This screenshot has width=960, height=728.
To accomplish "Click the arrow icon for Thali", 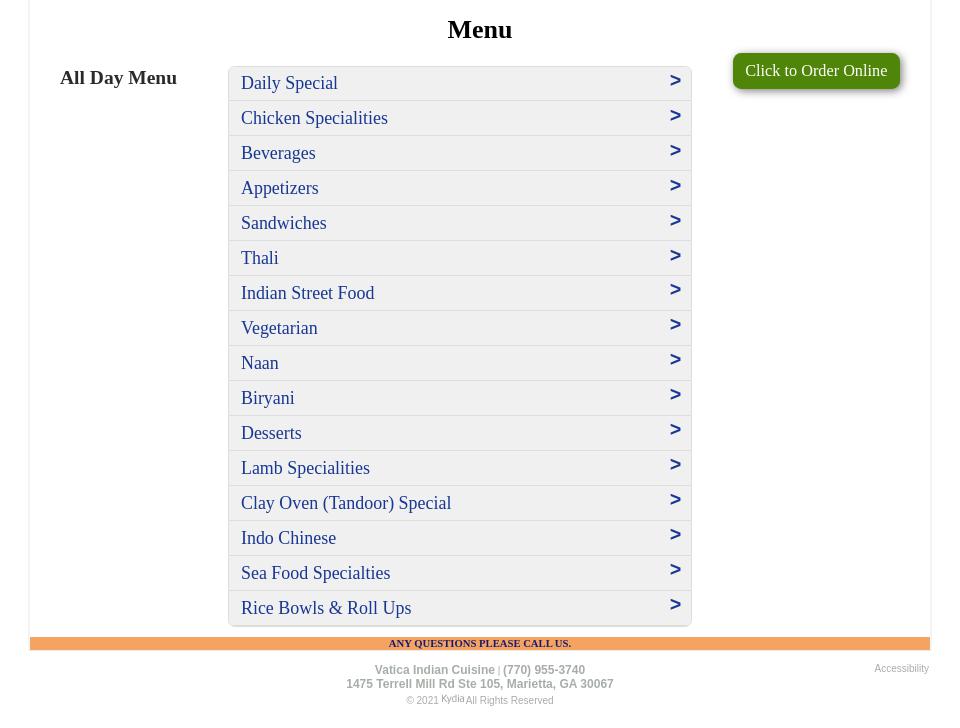I will 675,256.
